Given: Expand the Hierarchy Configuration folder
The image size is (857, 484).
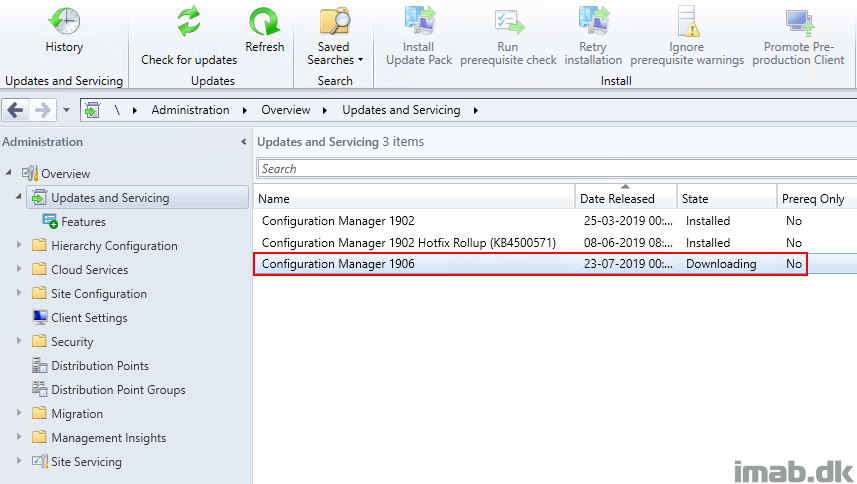Looking at the screenshot, I should pyautogui.click(x=19, y=245).
